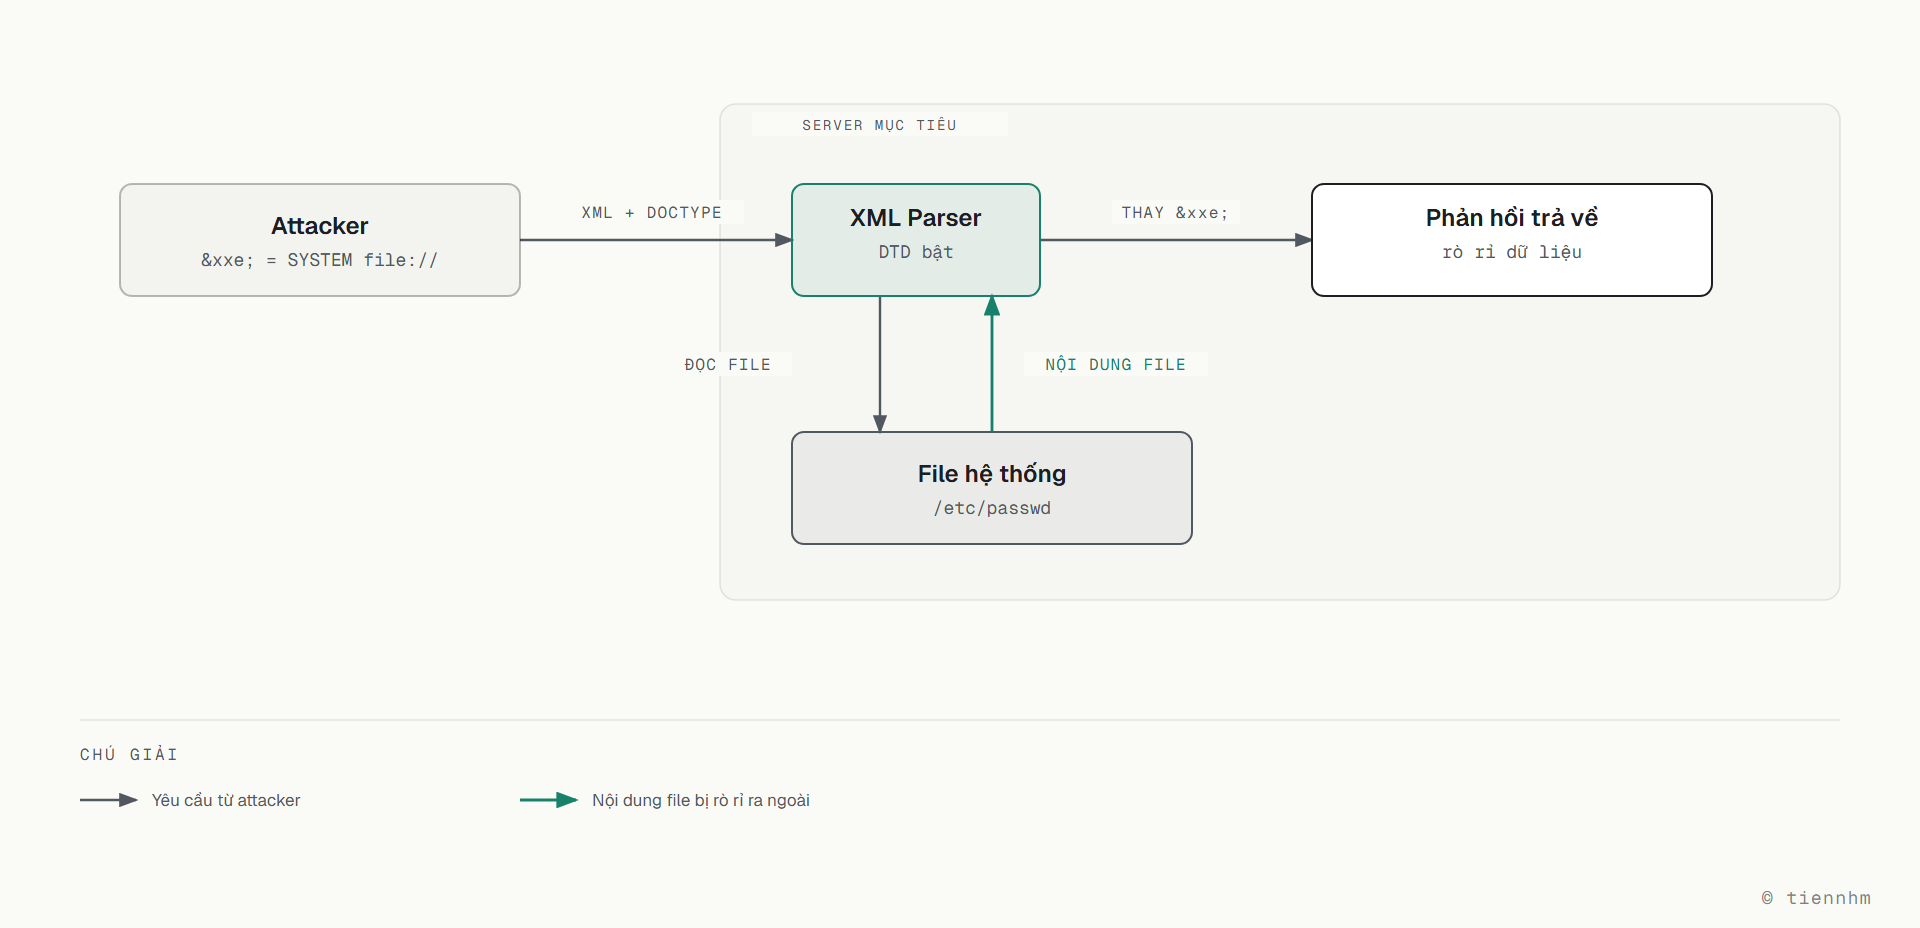Click the 'THAY &xxe;' edge label

1175,213
